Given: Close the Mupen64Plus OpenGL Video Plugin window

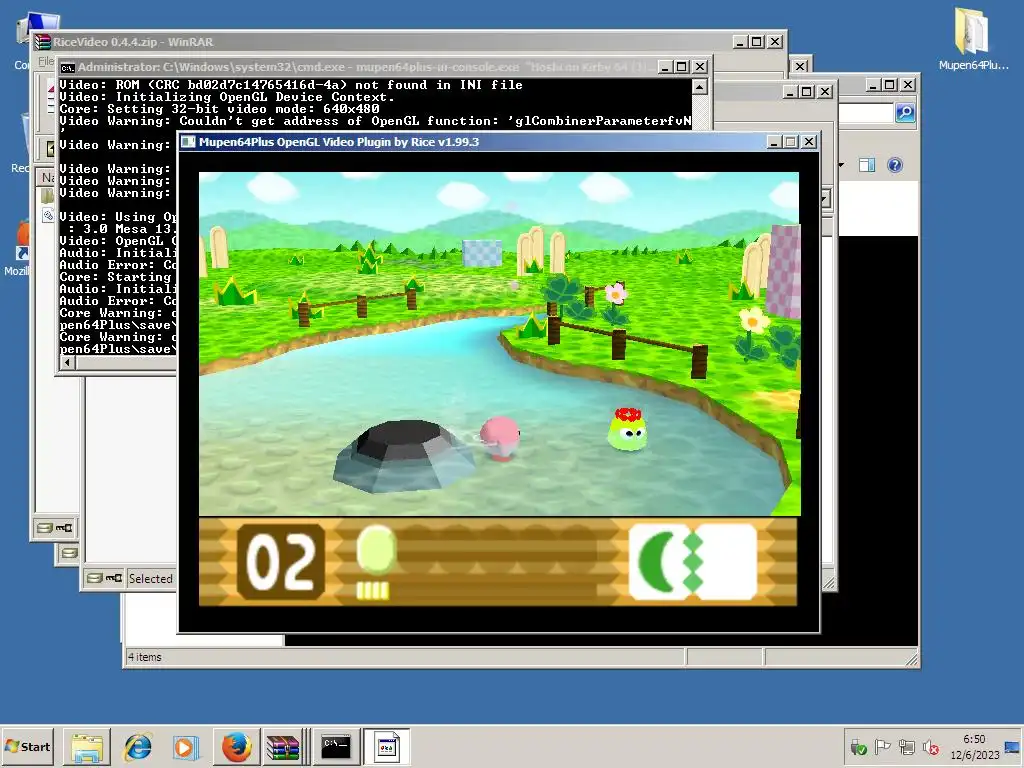Looking at the screenshot, I should point(808,142).
